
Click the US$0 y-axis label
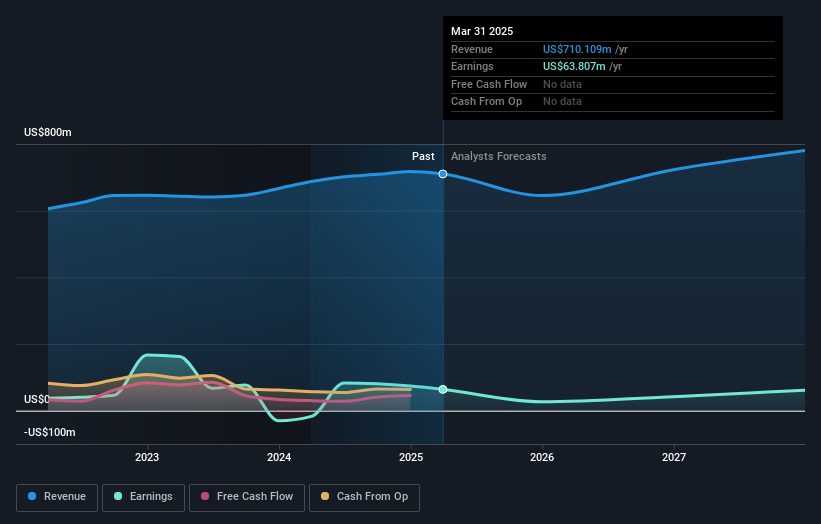pyautogui.click(x=37, y=399)
